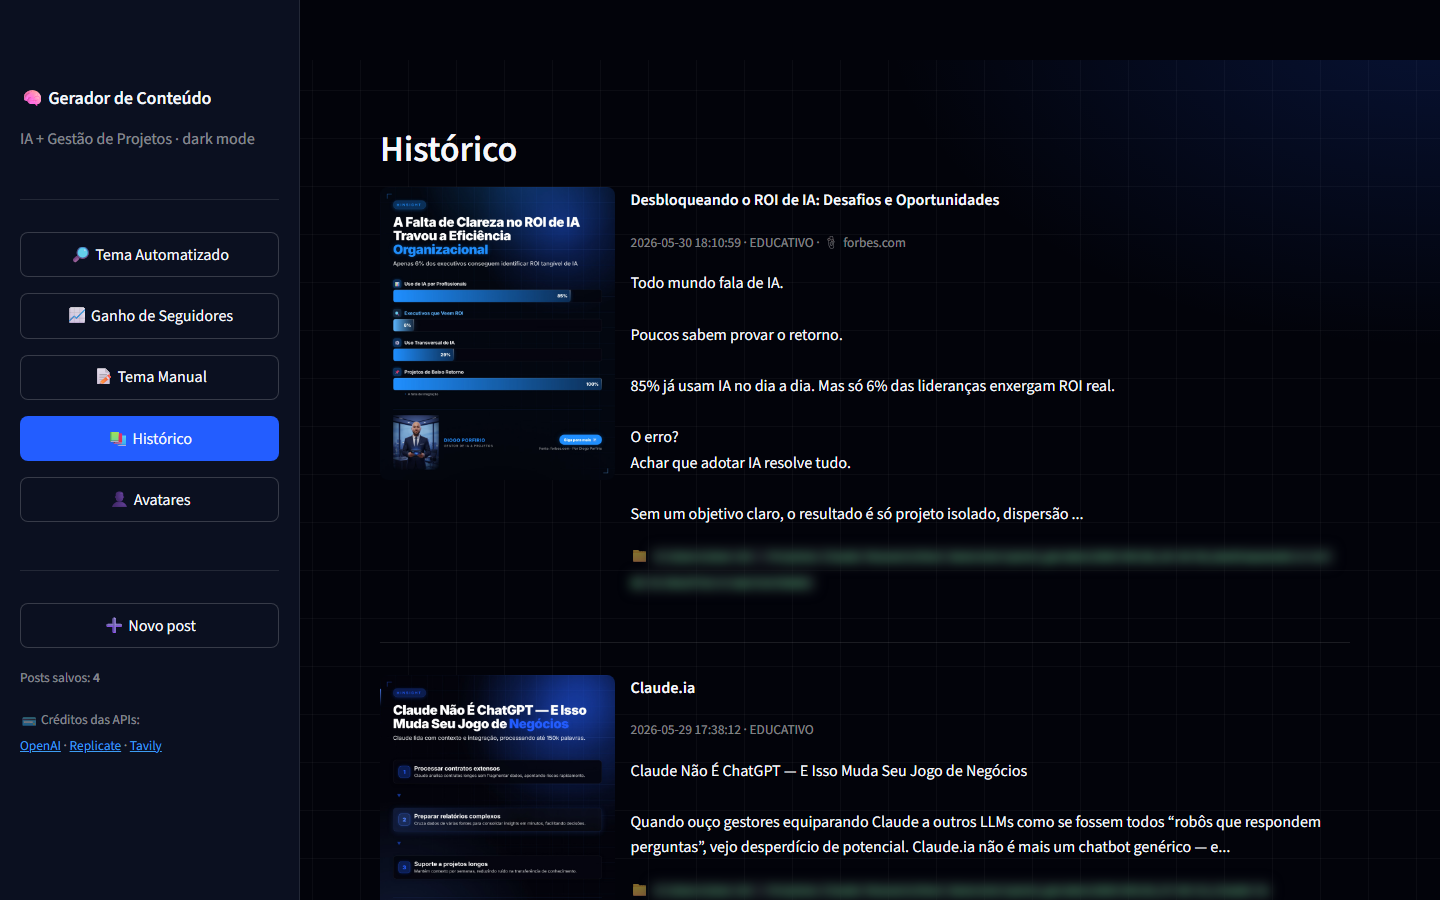The image size is (1440, 900).
Task: Click the chart icon on Ganho de Seguidores
Action: click(x=77, y=316)
